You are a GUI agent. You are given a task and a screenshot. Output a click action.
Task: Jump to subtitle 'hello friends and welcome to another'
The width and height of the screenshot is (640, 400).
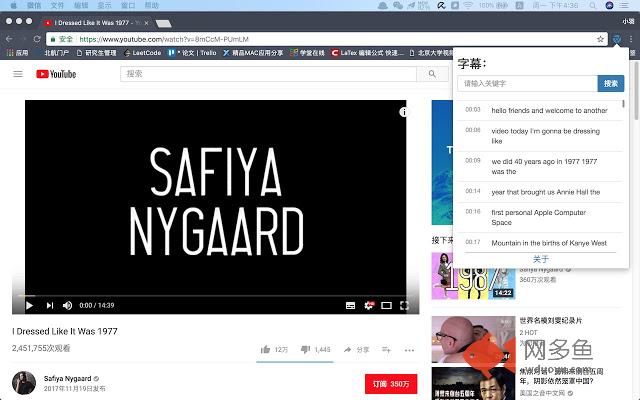pyautogui.click(x=539, y=110)
